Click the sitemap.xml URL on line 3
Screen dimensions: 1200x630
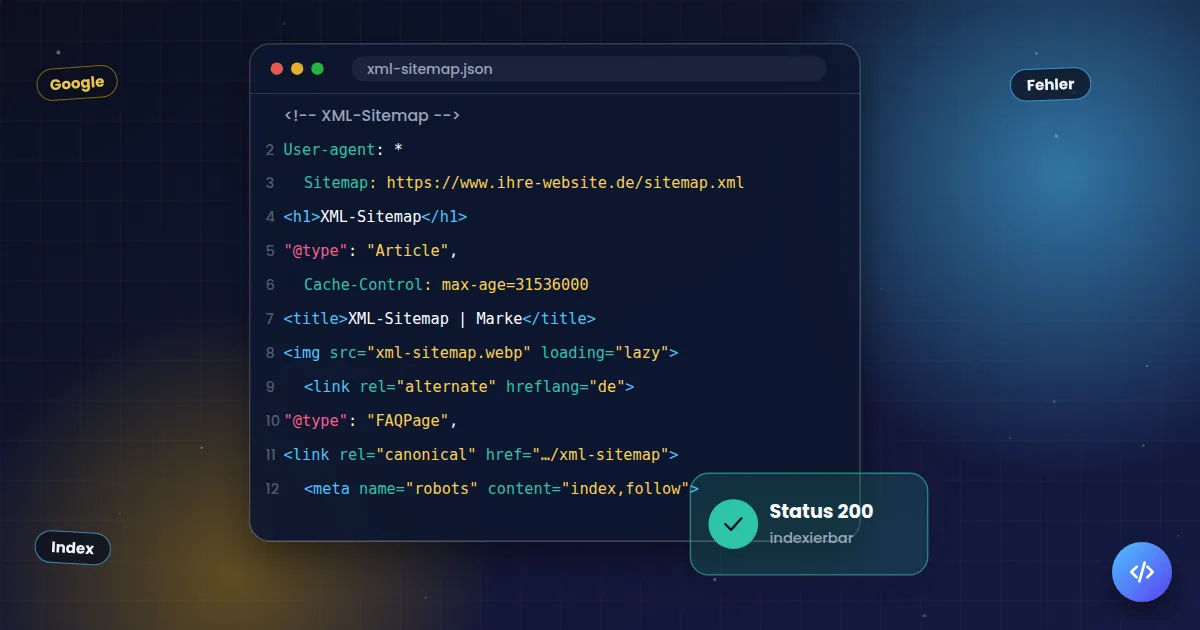(565, 183)
